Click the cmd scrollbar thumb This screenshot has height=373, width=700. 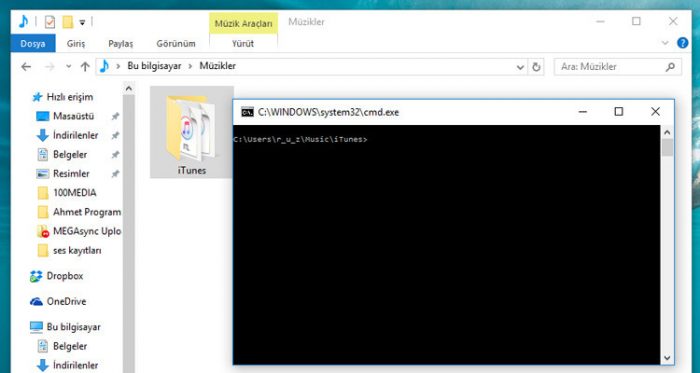(667, 147)
